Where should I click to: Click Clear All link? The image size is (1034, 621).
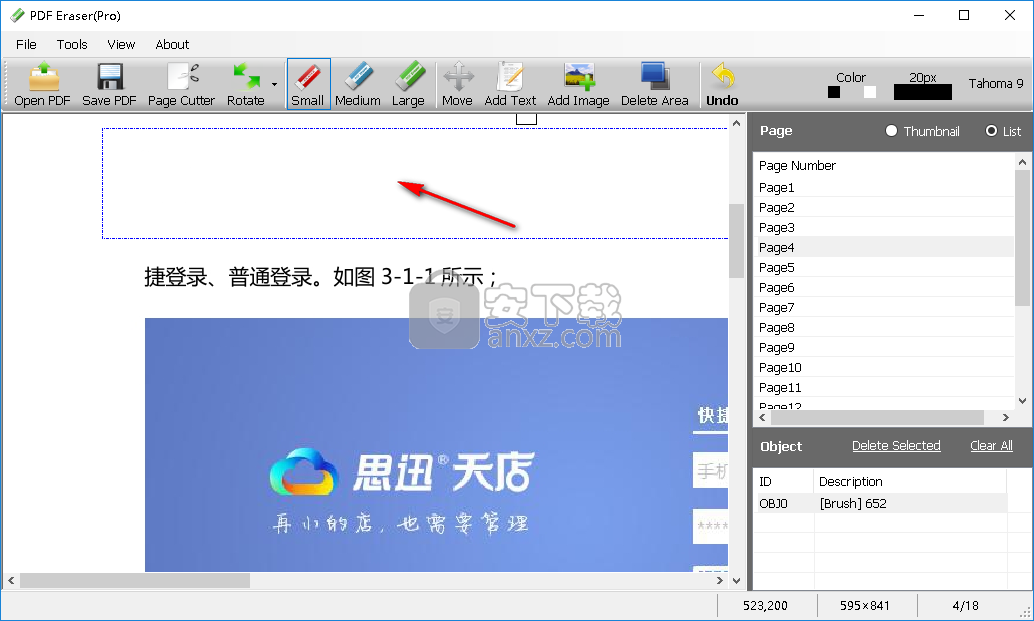pos(991,446)
